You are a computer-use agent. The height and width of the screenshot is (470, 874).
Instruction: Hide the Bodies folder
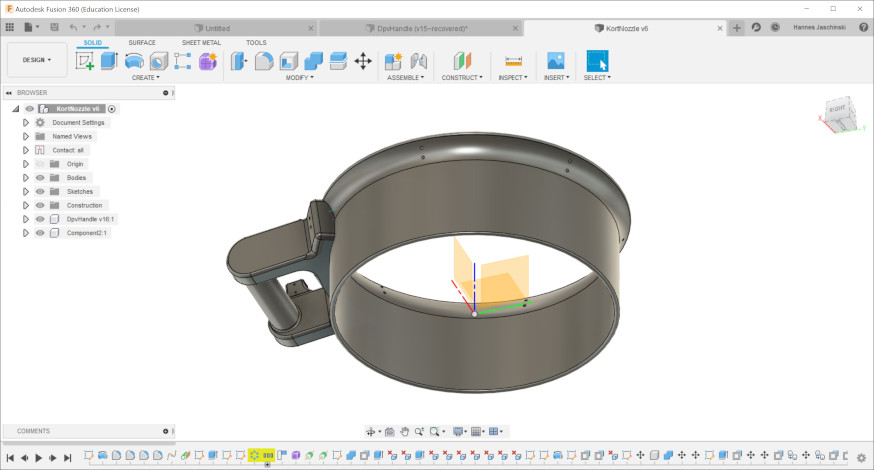(x=40, y=178)
